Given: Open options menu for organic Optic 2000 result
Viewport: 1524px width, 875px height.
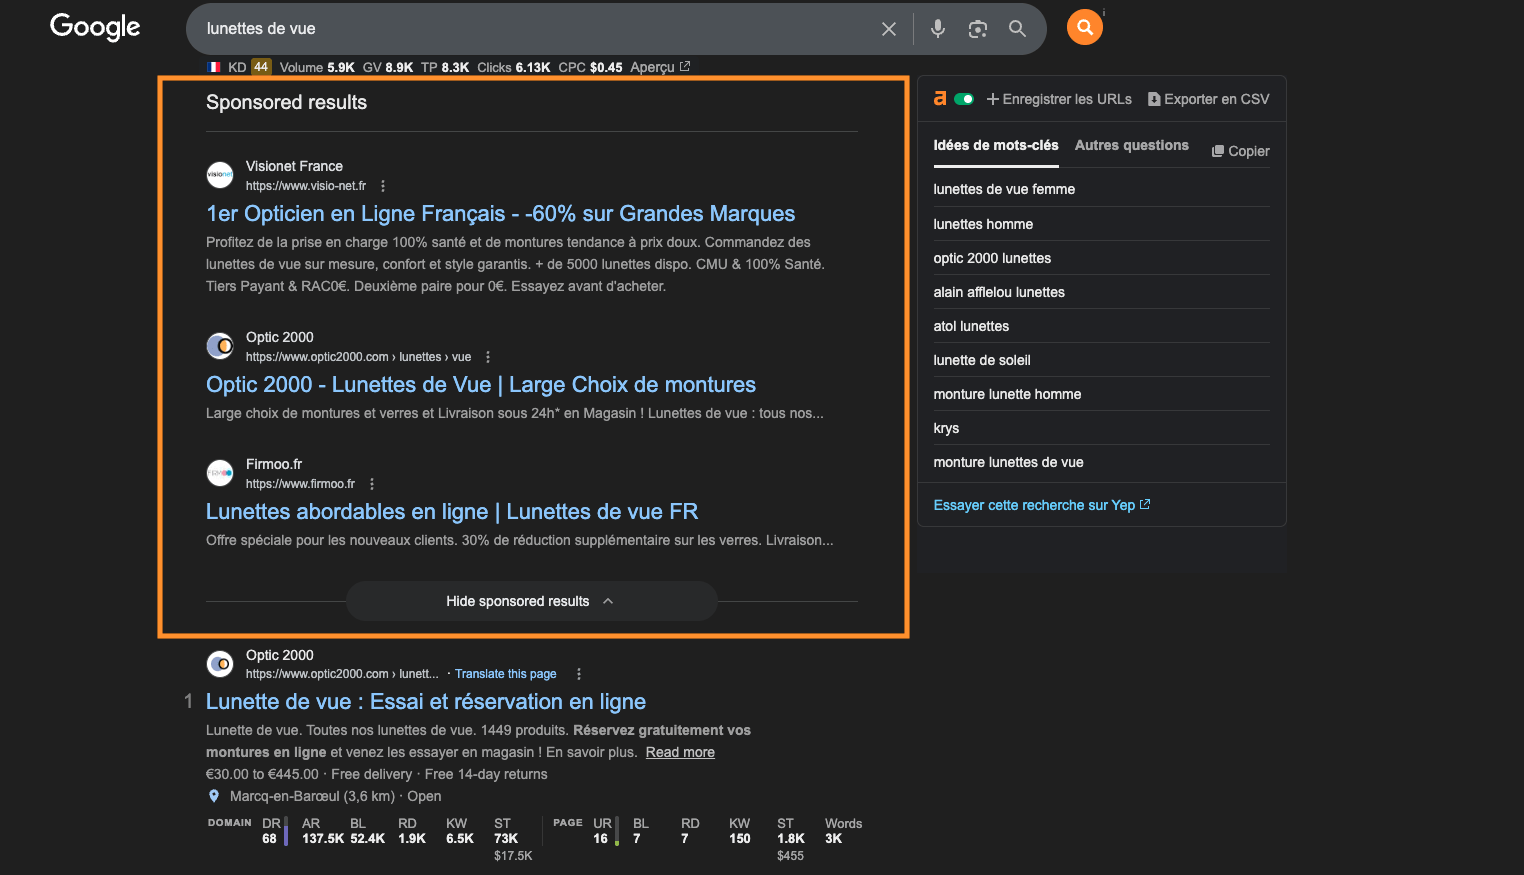Looking at the screenshot, I should coord(579,674).
